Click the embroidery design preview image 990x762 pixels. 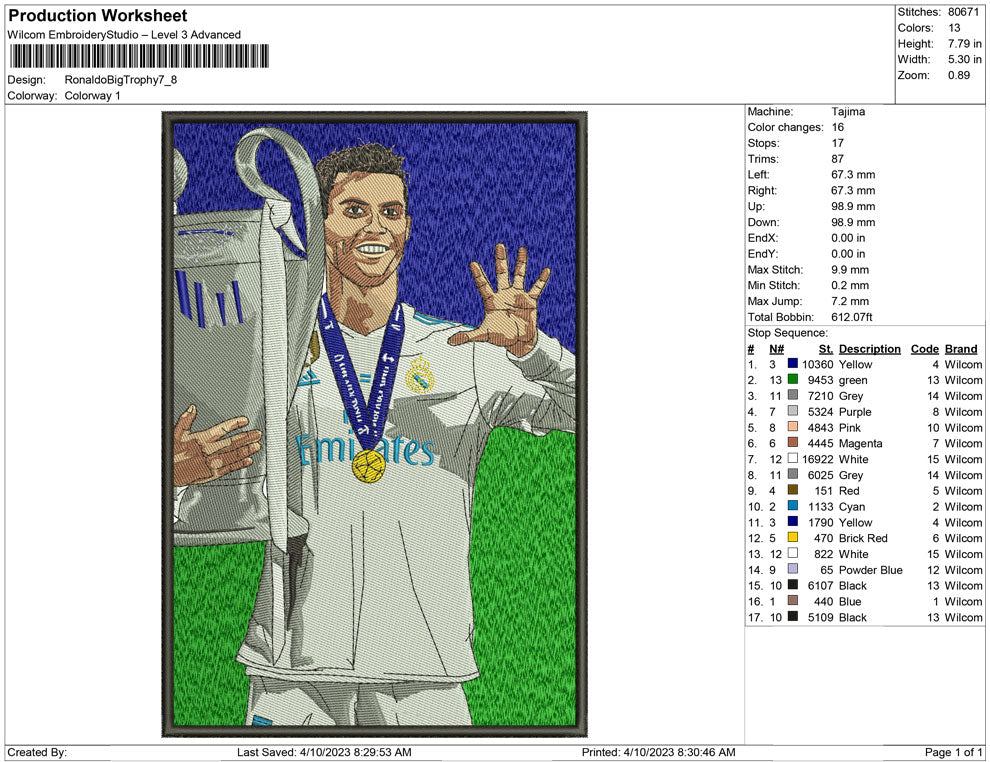point(374,424)
